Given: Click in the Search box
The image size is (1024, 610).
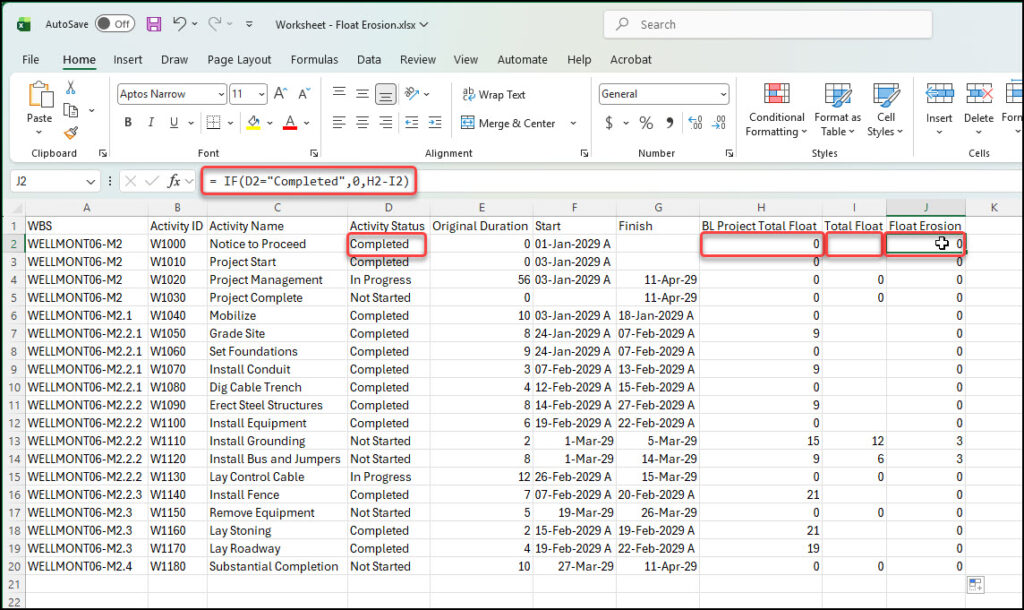Looking at the screenshot, I should [767, 24].
